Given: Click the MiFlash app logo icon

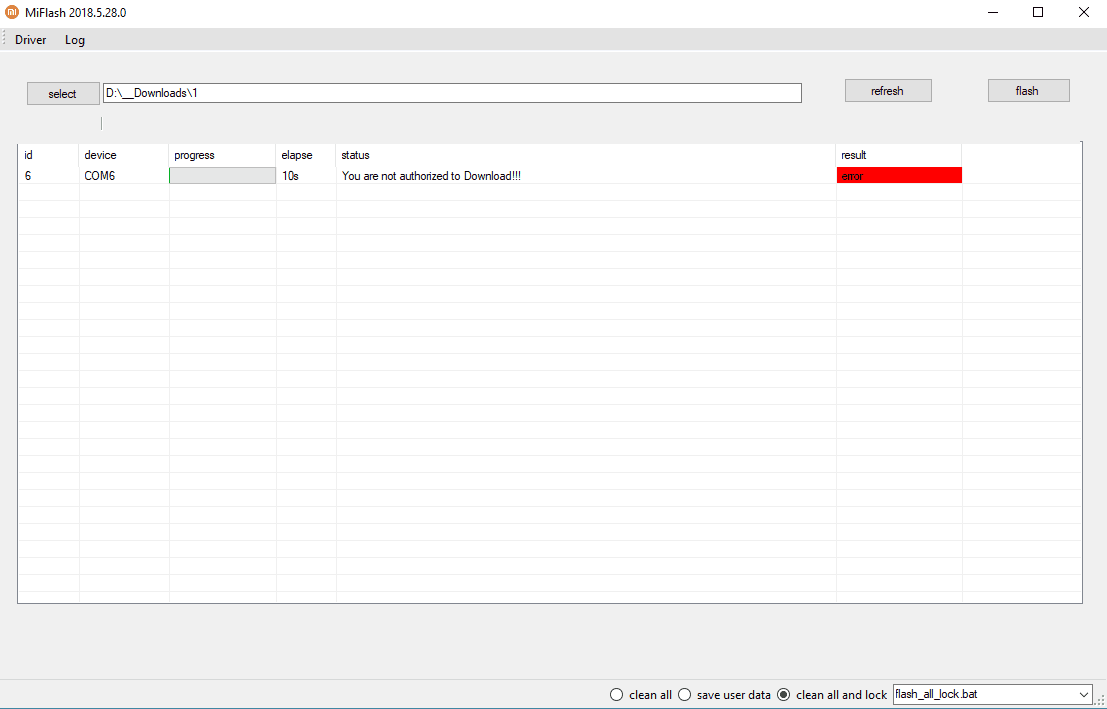Looking at the screenshot, I should coord(11,13).
